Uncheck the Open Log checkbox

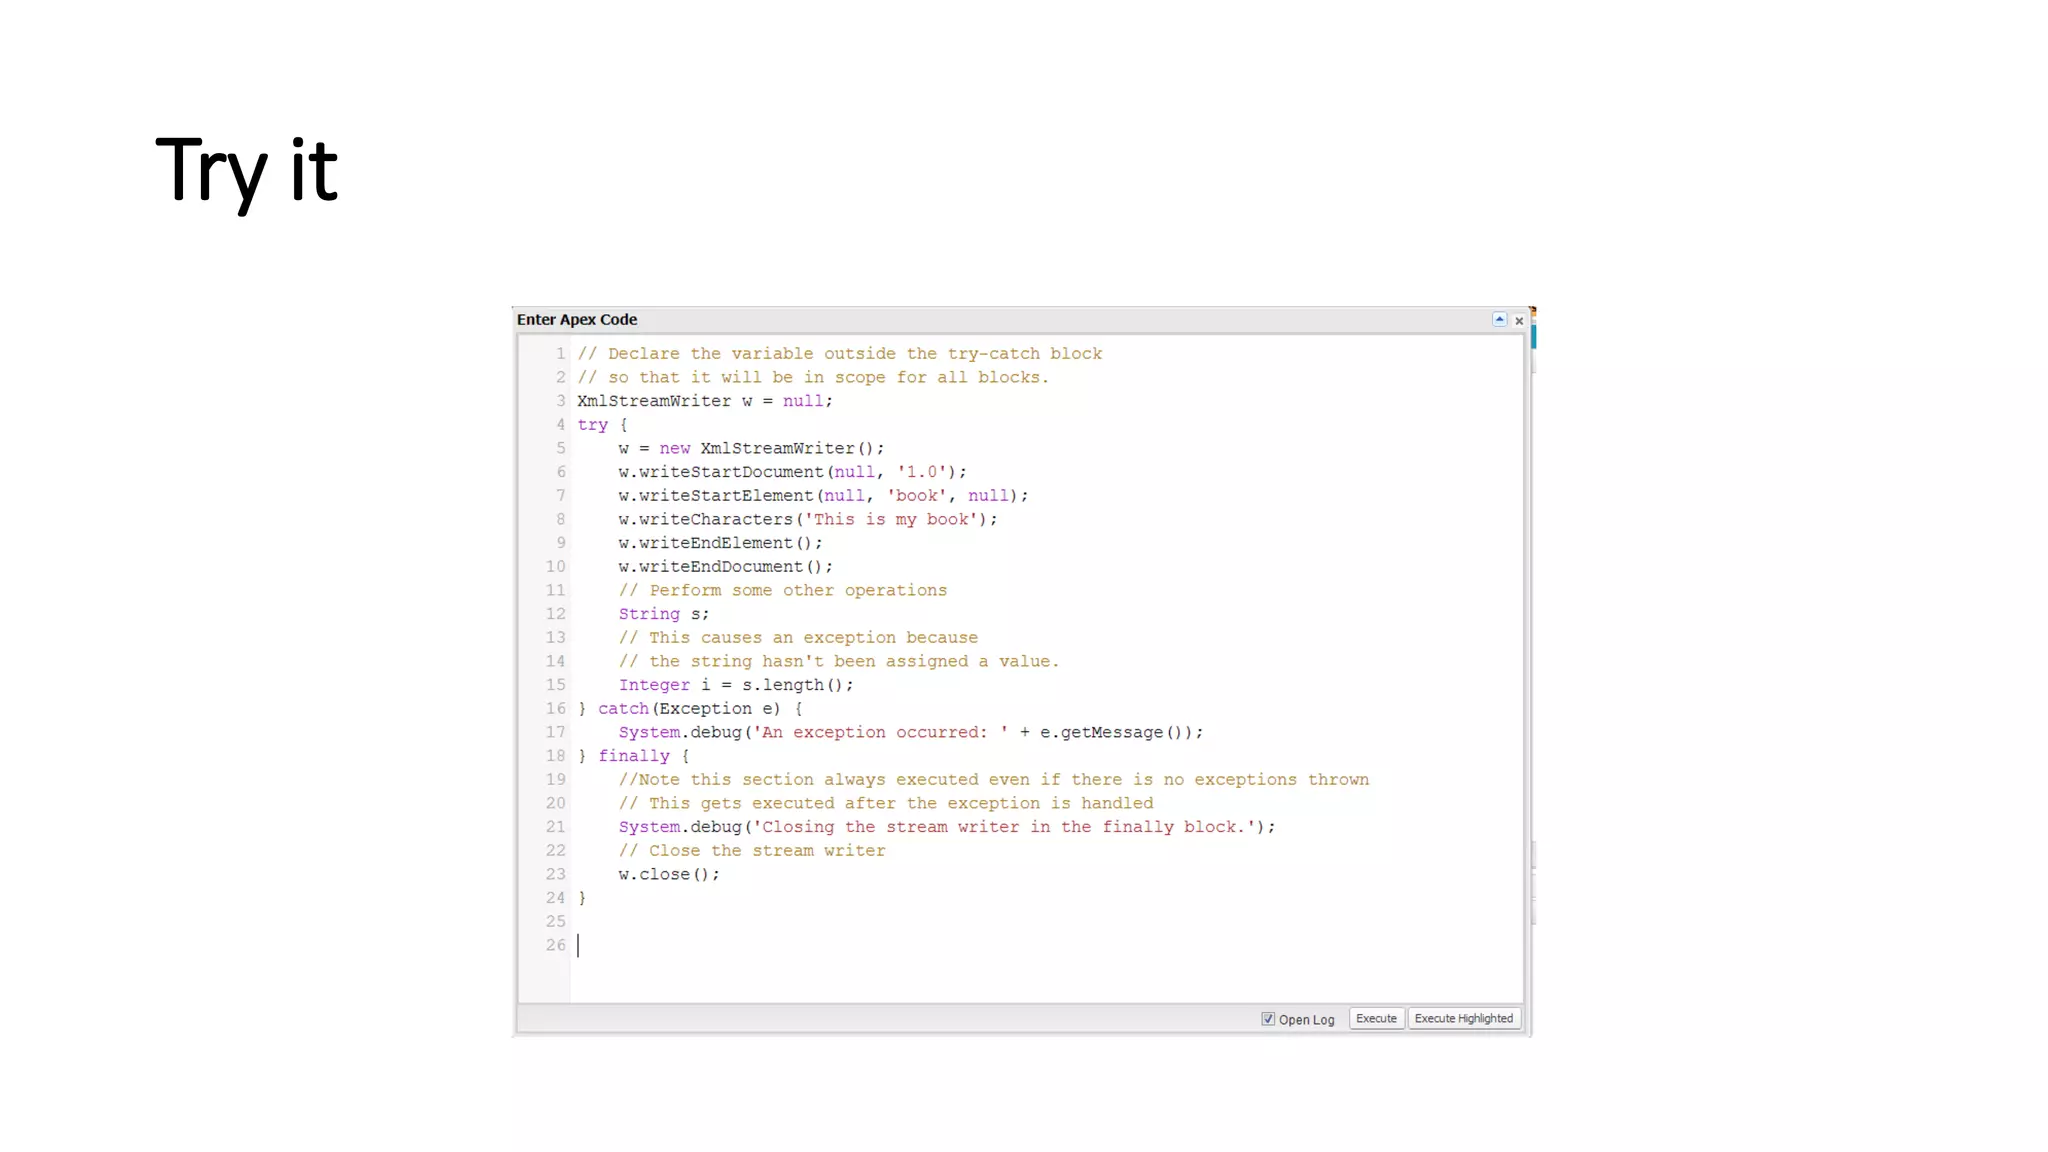pyautogui.click(x=1268, y=1019)
